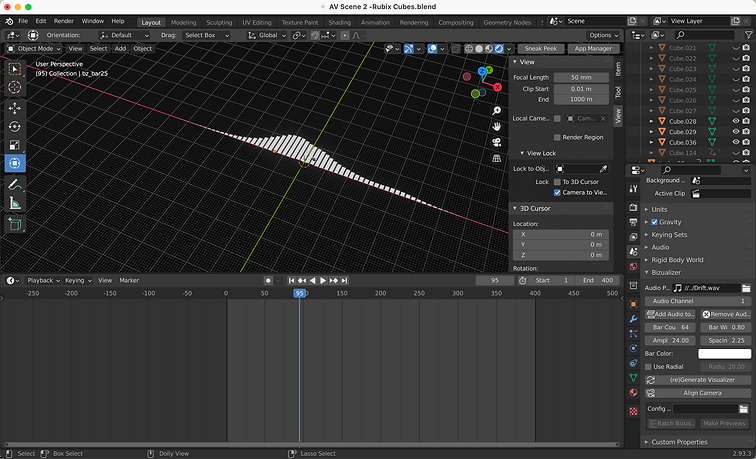Switch orthographic perspective grid icon

[x=497, y=158]
